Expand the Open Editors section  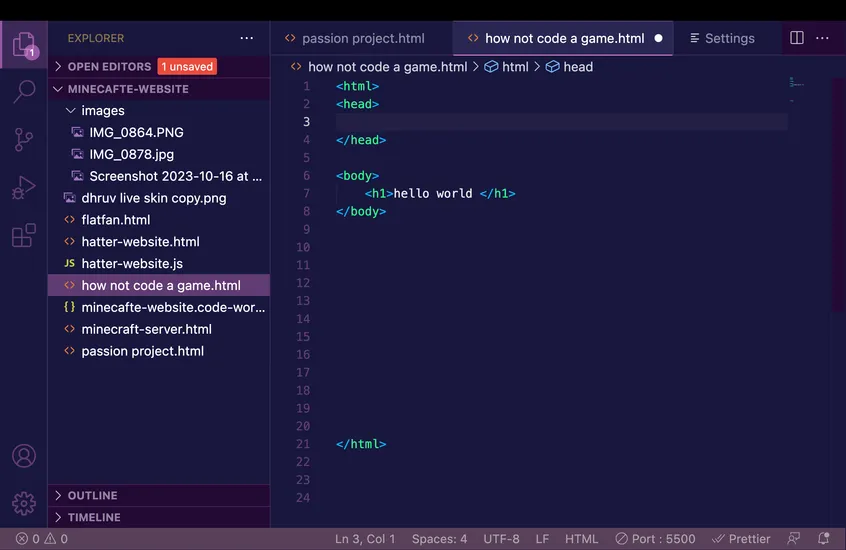click(109, 67)
